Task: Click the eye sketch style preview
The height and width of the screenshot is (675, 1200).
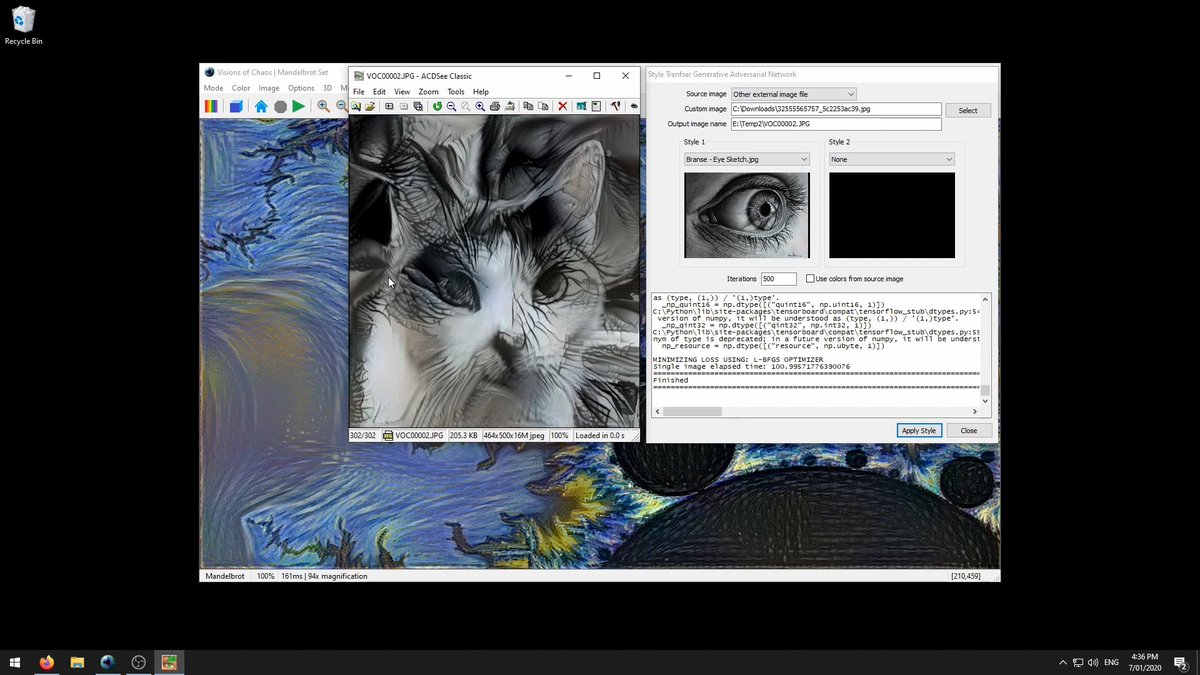Action: coord(747,215)
